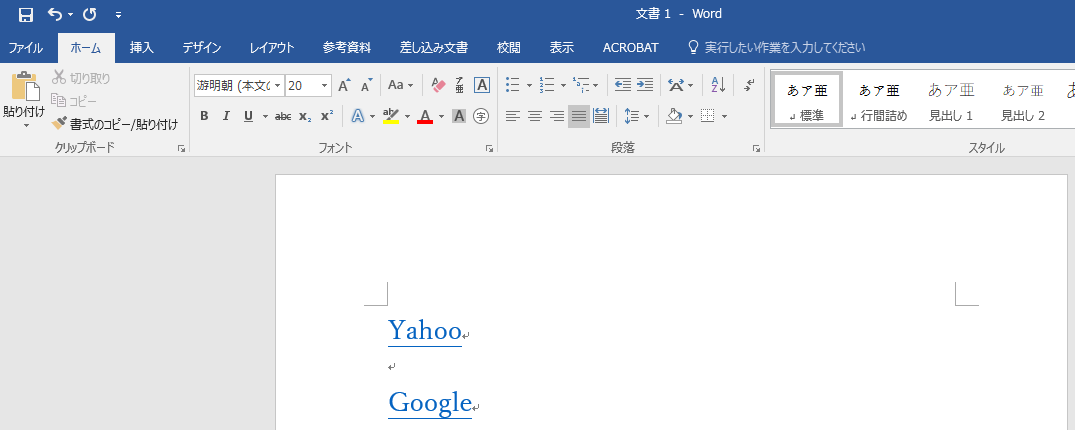
Task: Toggle subscript formatting
Action: coord(305,116)
